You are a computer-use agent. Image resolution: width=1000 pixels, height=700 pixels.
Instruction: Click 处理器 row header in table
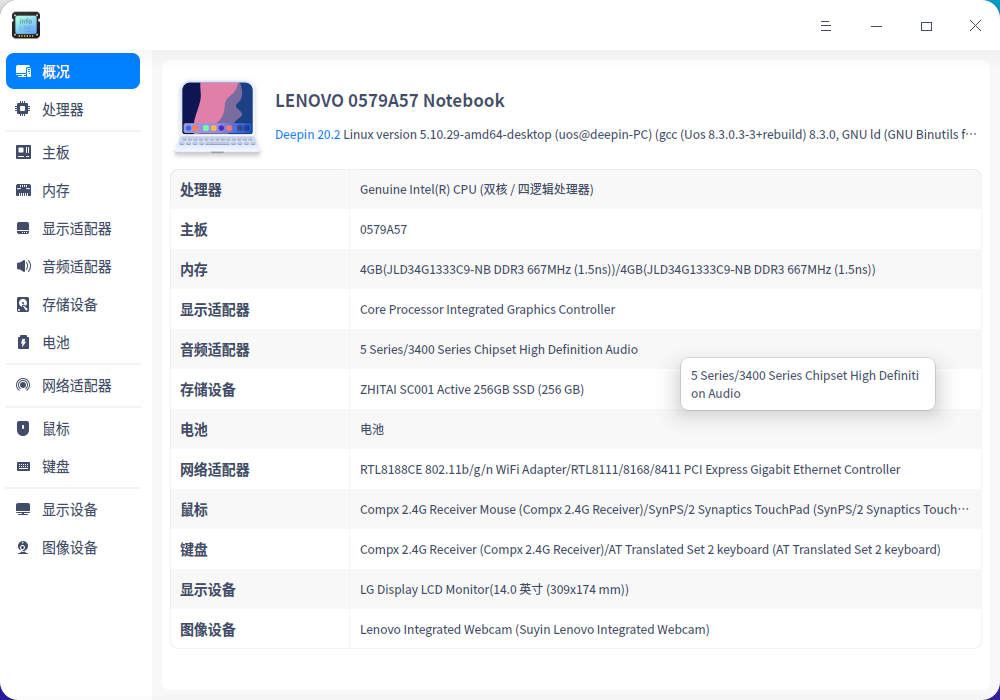[x=200, y=190]
